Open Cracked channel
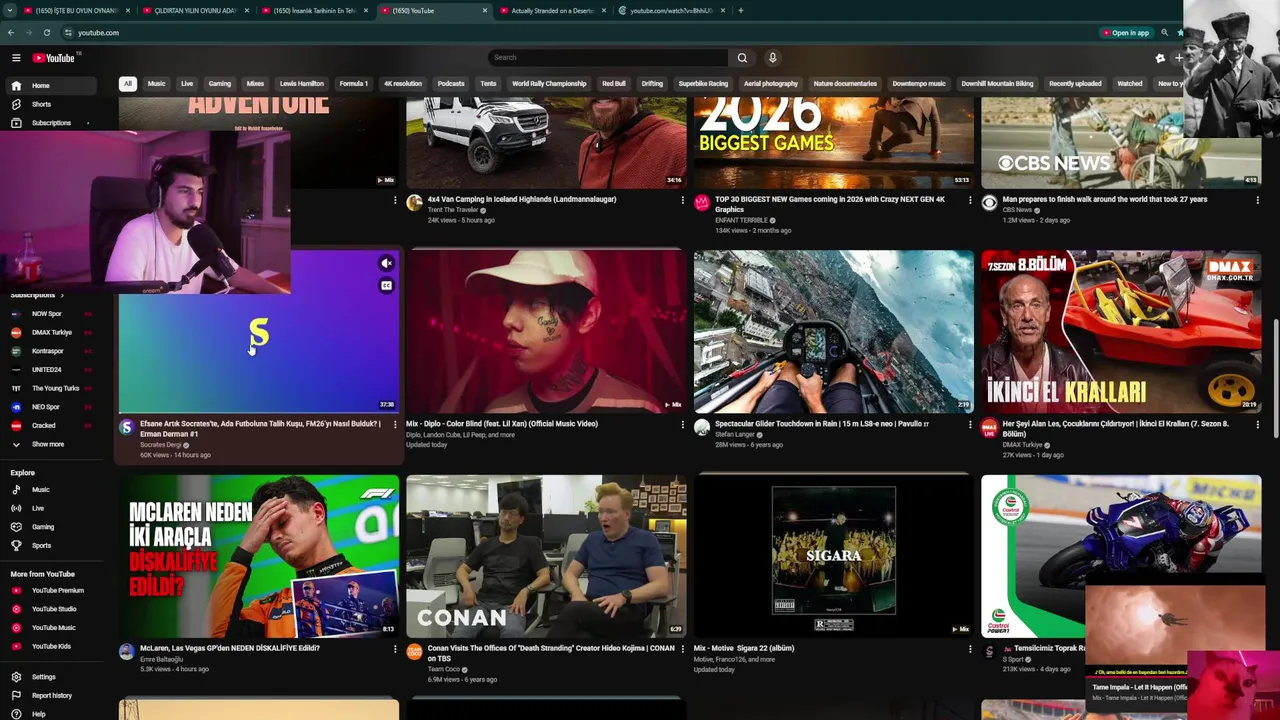1280x720 pixels. (44, 425)
